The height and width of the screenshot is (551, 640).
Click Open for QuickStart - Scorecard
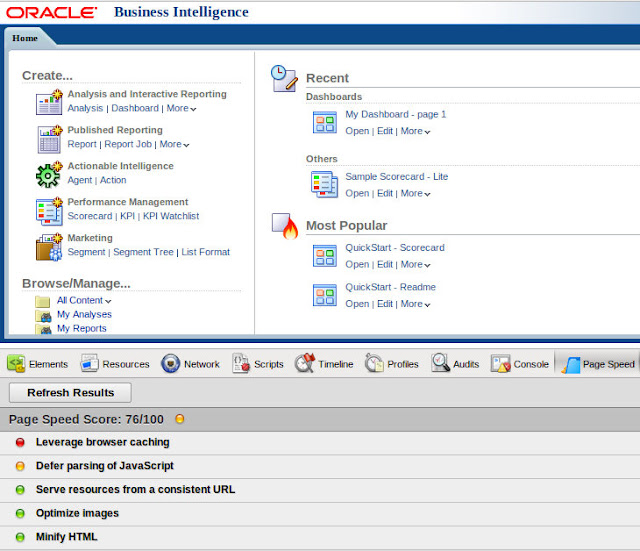(357, 264)
